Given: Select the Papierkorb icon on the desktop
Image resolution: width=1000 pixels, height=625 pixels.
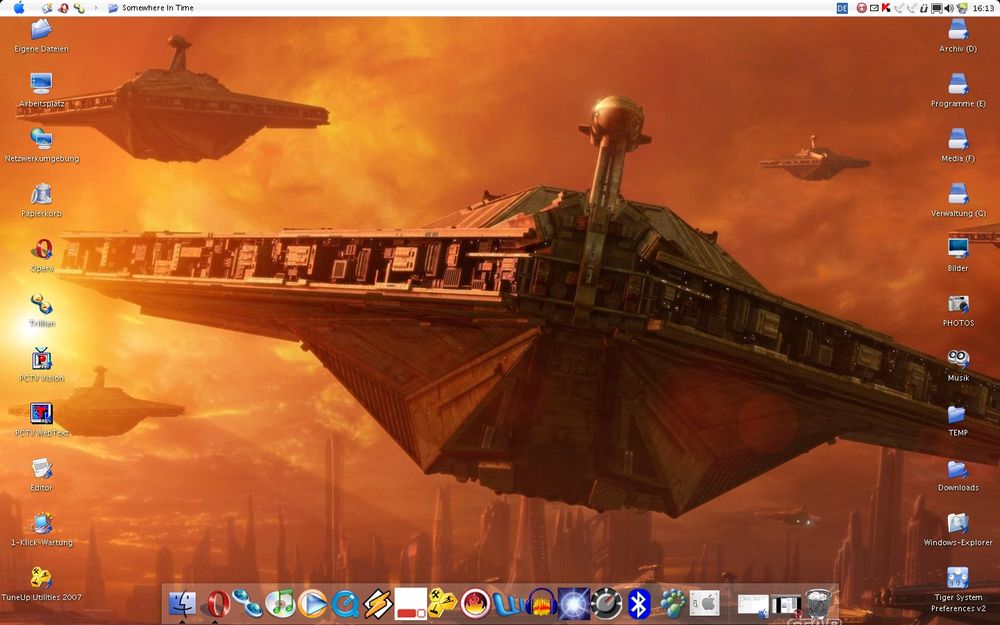Looking at the screenshot, I should pos(41,200).
